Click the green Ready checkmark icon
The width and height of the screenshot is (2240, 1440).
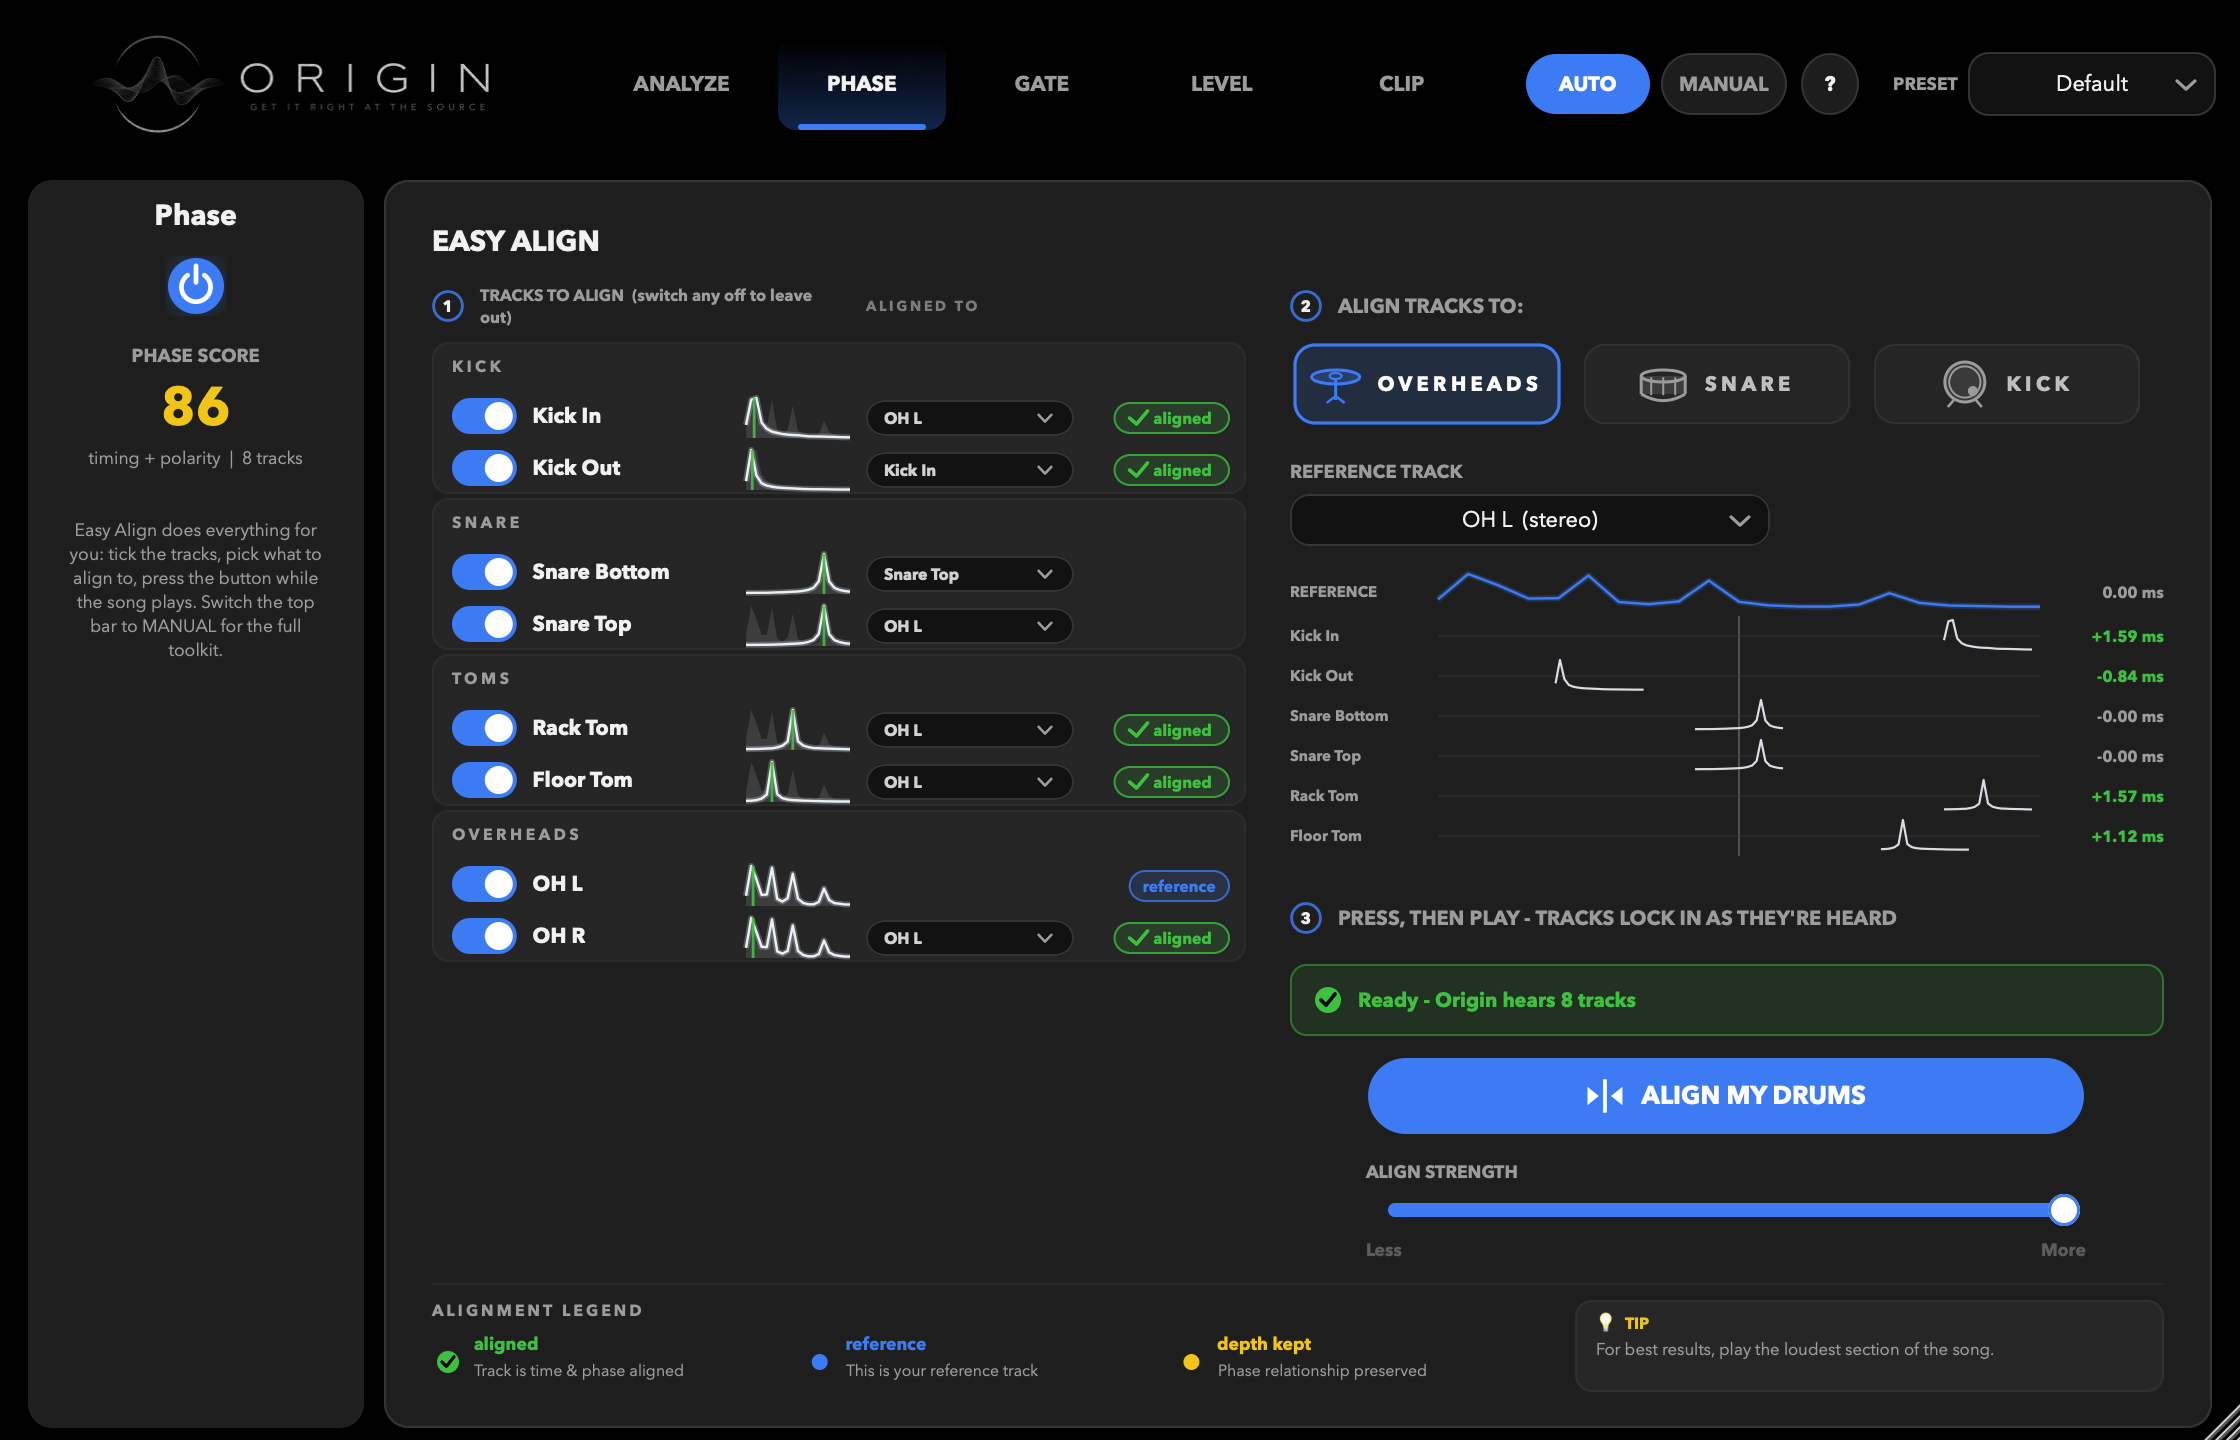(1328, 1000)
